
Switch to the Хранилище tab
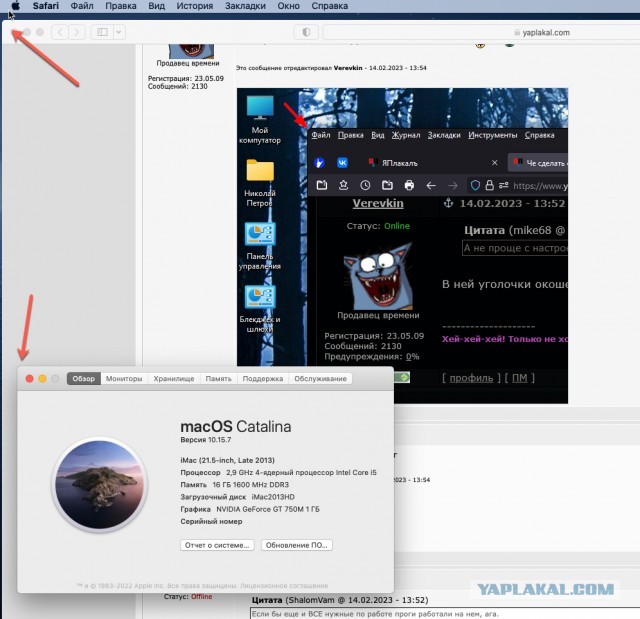click(174, 379)
